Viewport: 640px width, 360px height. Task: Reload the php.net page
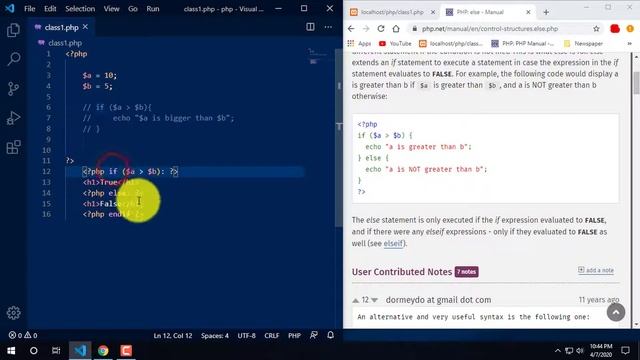coord(381,29)
